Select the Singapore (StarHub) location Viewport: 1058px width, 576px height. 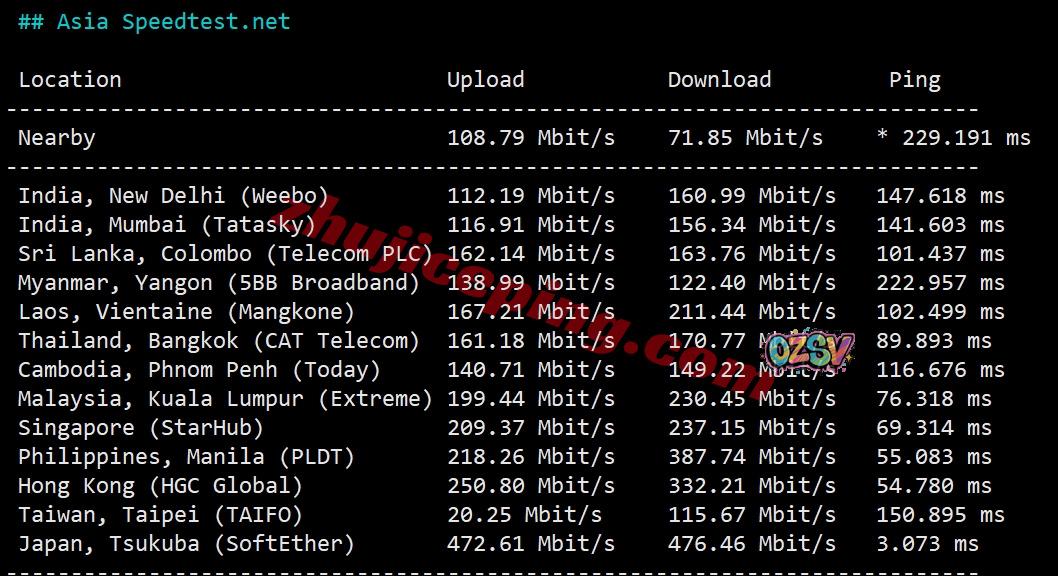[x=140, y=428]
